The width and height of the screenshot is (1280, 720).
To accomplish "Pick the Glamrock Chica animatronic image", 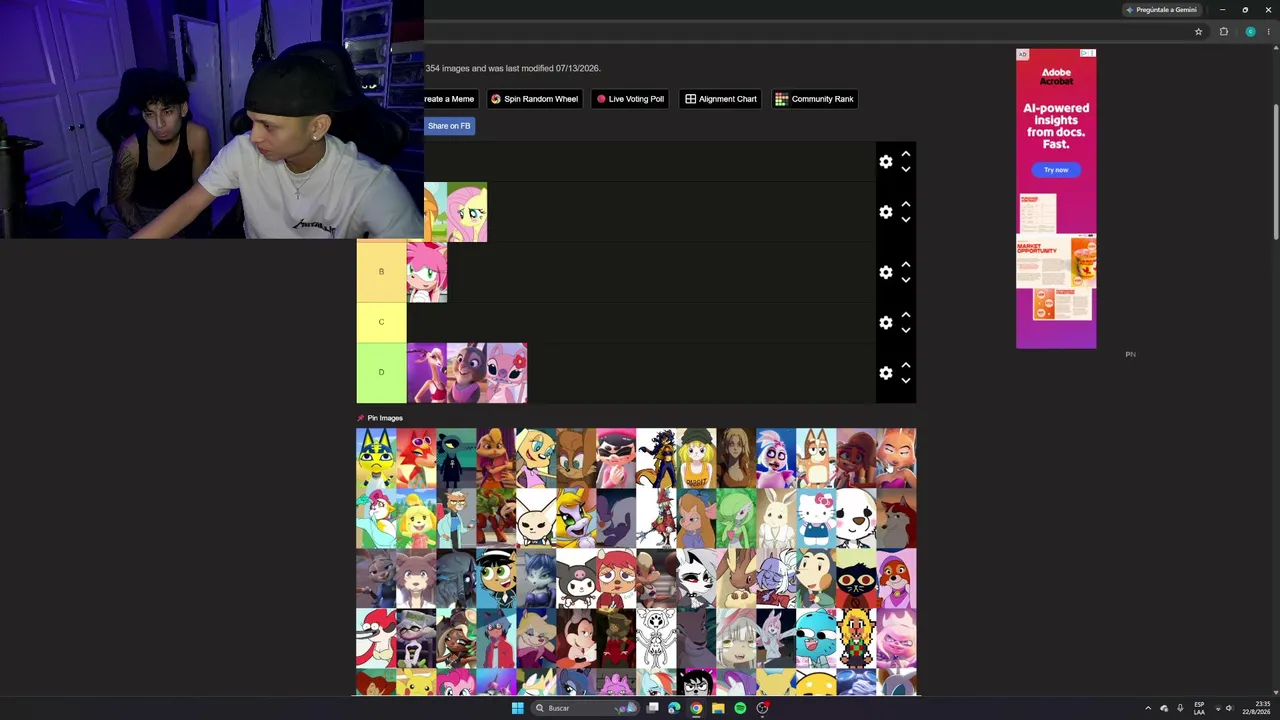I will pos(776,458).
